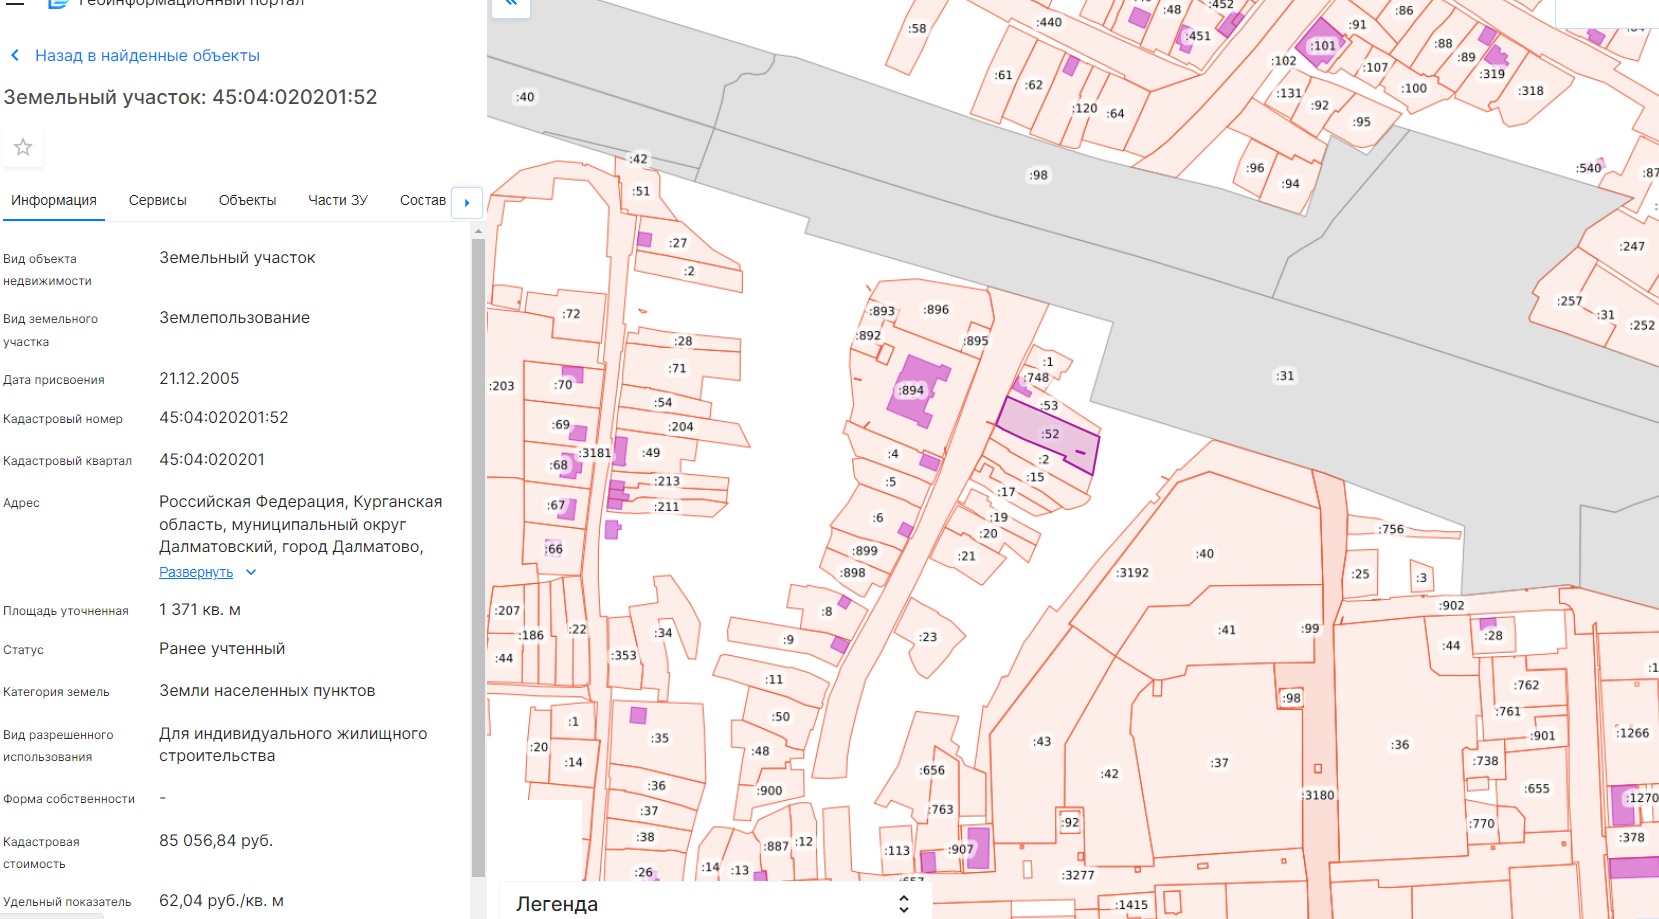Expand the address with the chevron next to Развернуть
Screen dimensions: 1659x919
(251, 572)
